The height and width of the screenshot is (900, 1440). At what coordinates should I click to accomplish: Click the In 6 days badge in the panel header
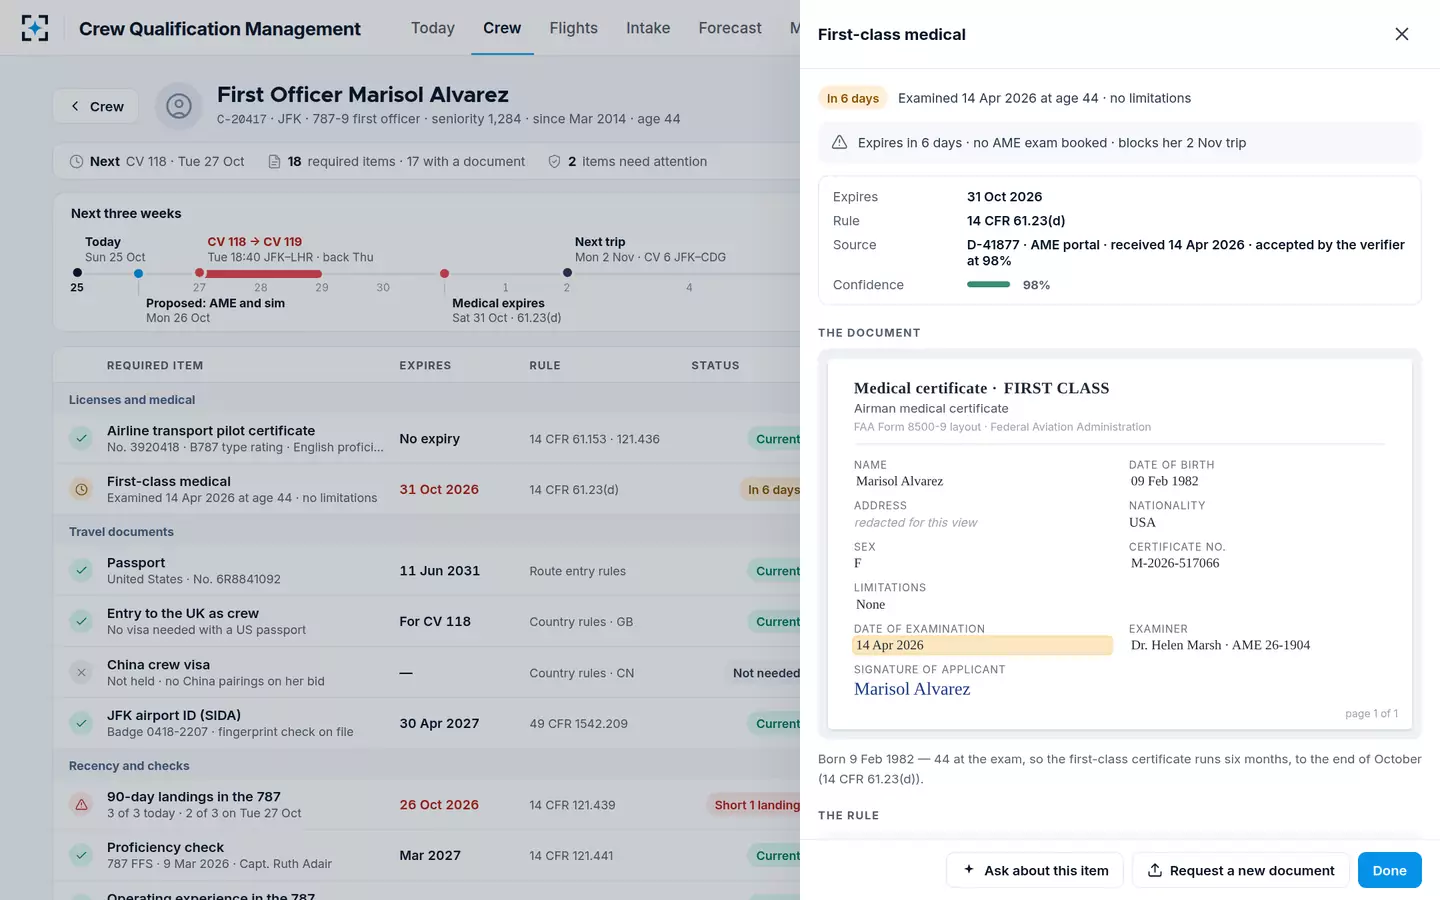tap(853, 98)
